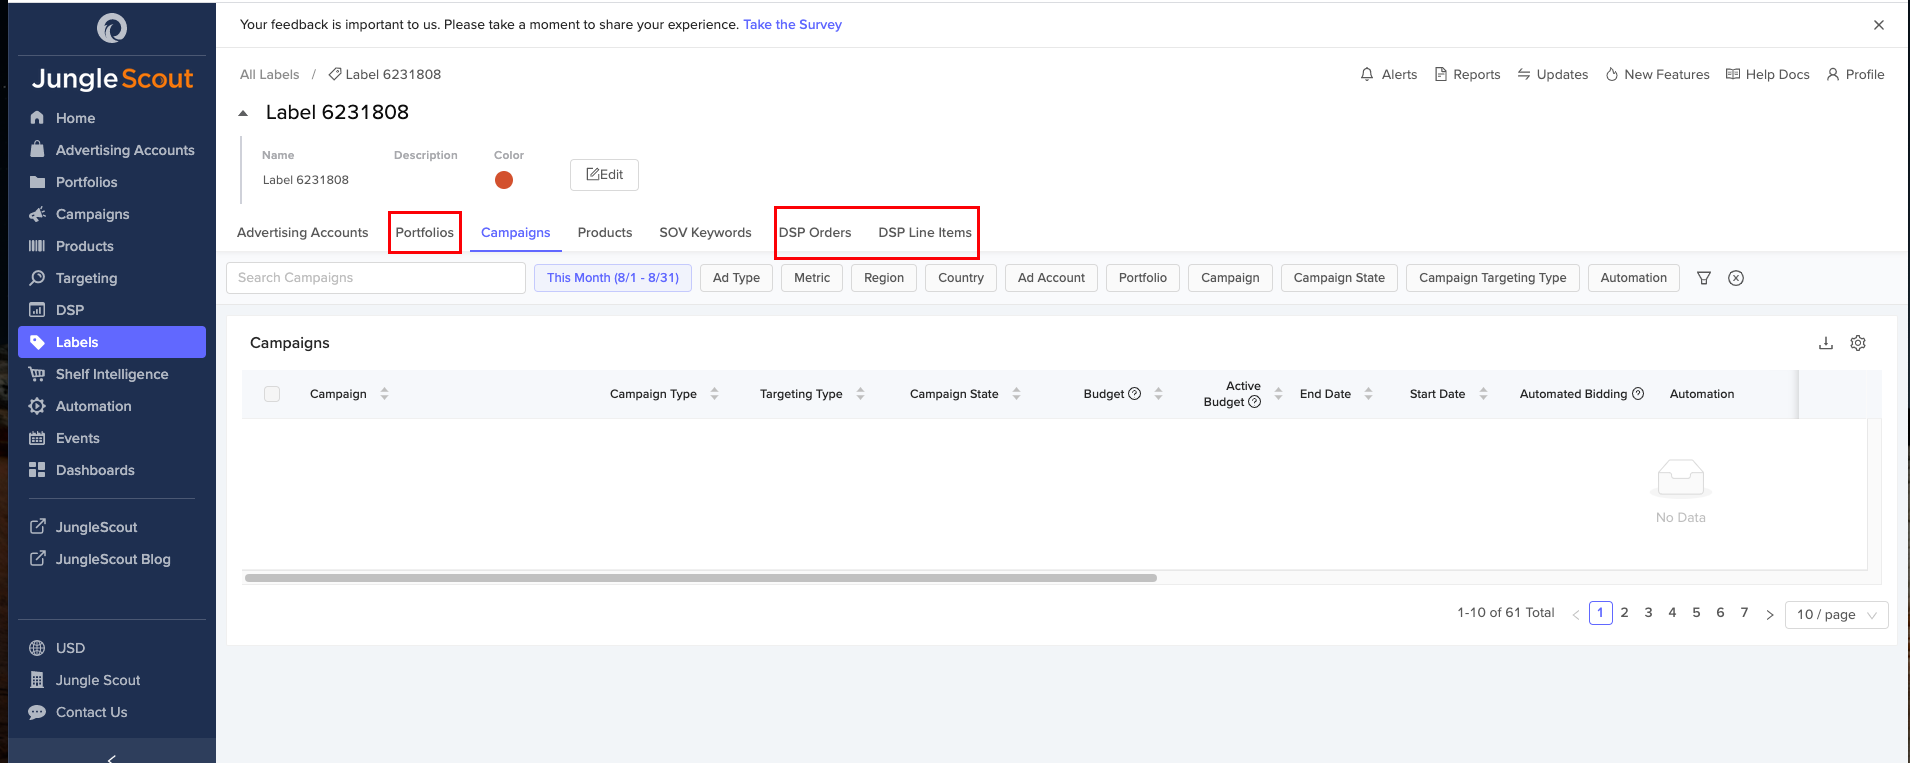Open Reports from top bar

point(1467,74)
